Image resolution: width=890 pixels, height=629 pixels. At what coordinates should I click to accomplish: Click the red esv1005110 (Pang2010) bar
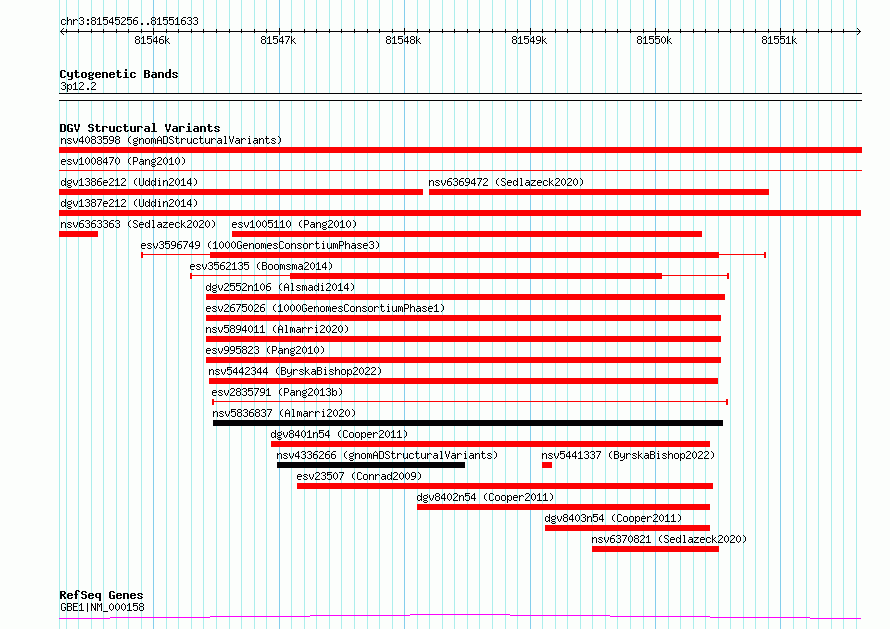pyautogui.click(x=467, y=234)
